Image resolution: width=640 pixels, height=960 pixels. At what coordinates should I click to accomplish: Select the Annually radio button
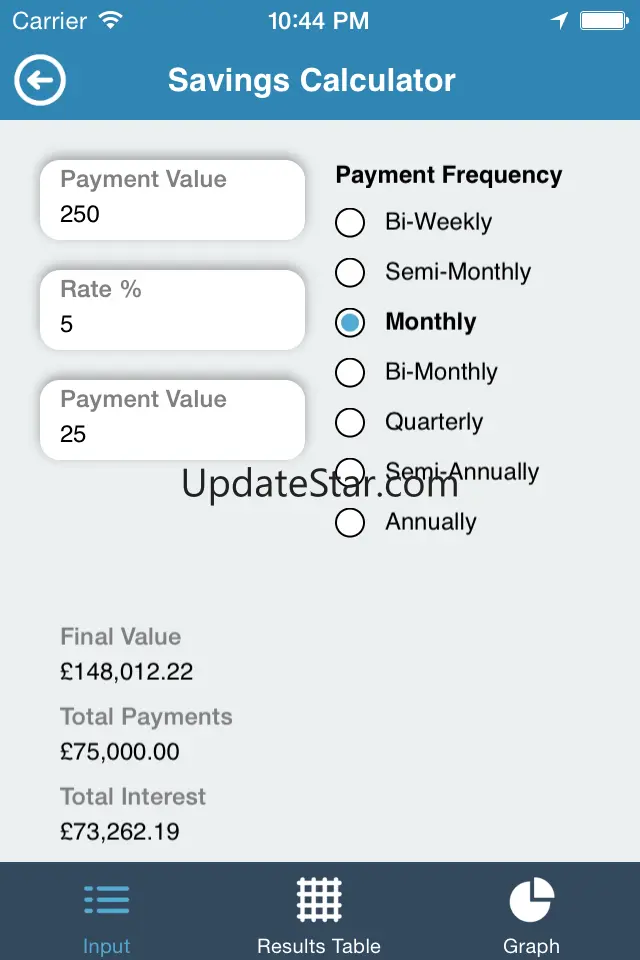coord(350,522)
